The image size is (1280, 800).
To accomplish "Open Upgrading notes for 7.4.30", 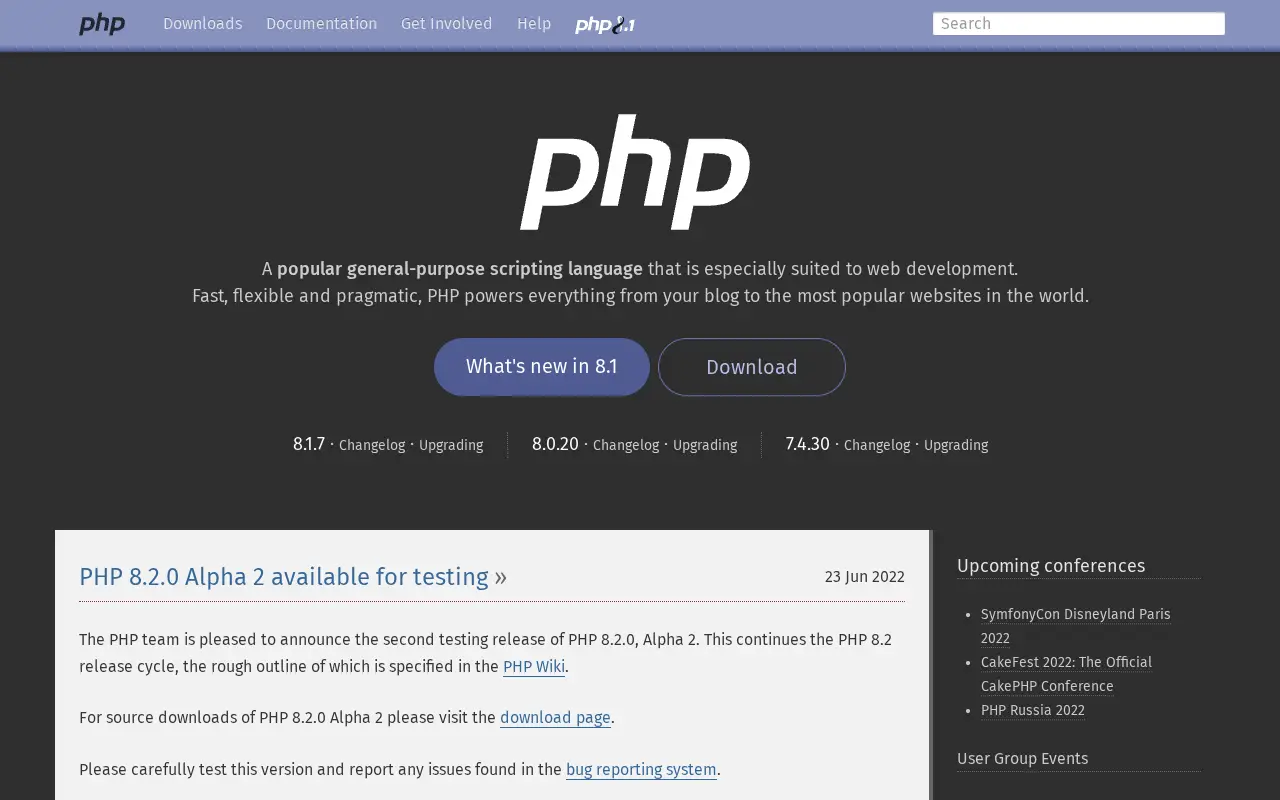I will (x=956, y=445).
